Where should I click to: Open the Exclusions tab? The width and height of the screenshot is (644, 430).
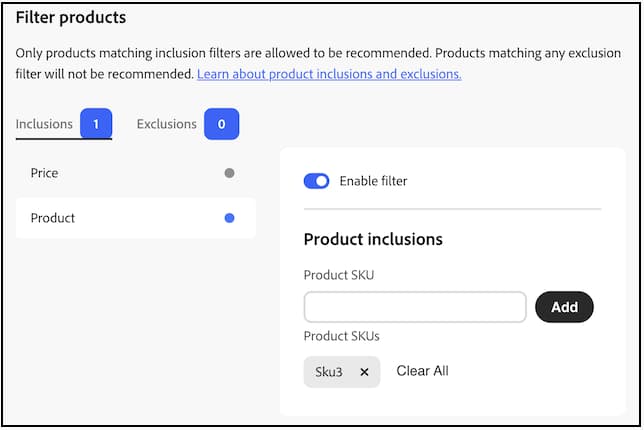(166, 124)
